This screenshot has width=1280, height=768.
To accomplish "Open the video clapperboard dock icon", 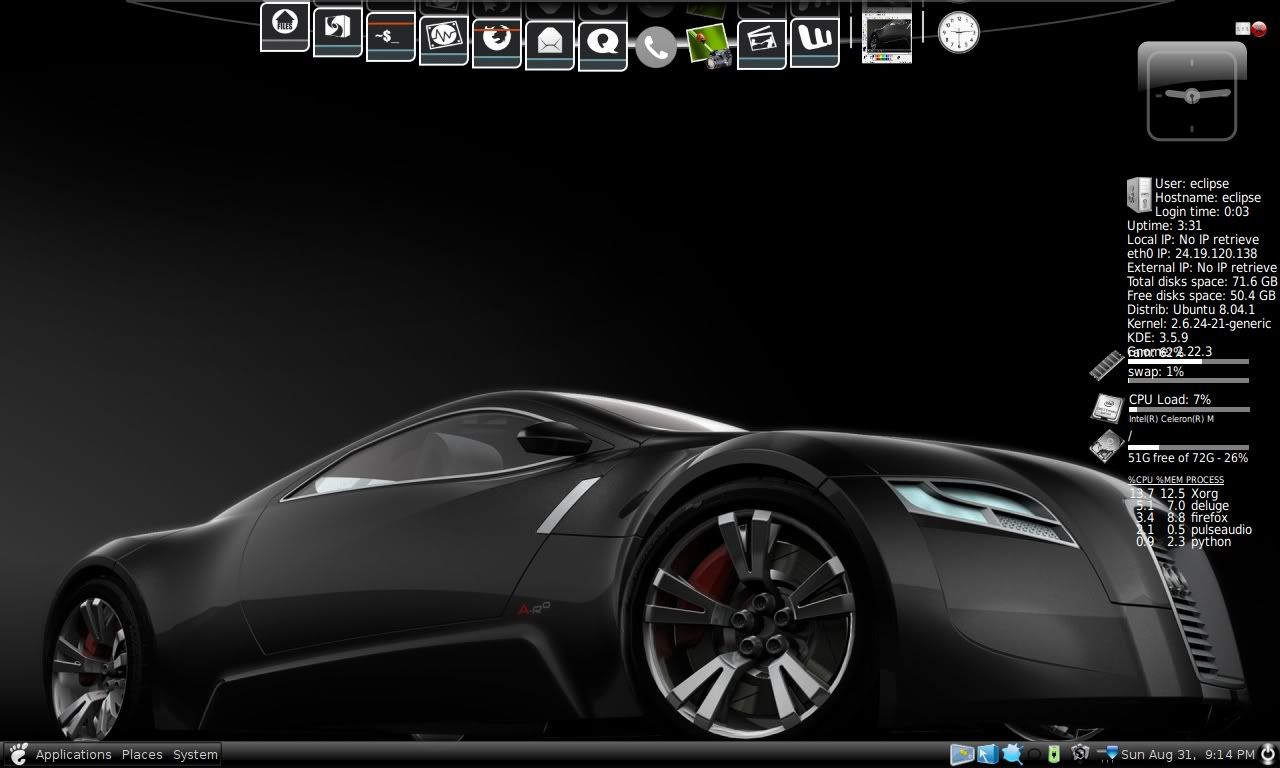I will point(762,44).
